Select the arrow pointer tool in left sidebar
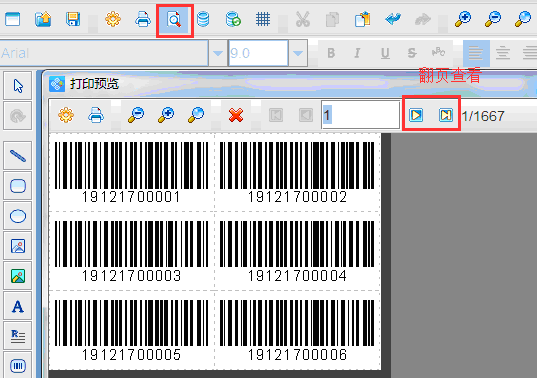This screenshot has height=378, width=537. (x=18, y=86)
